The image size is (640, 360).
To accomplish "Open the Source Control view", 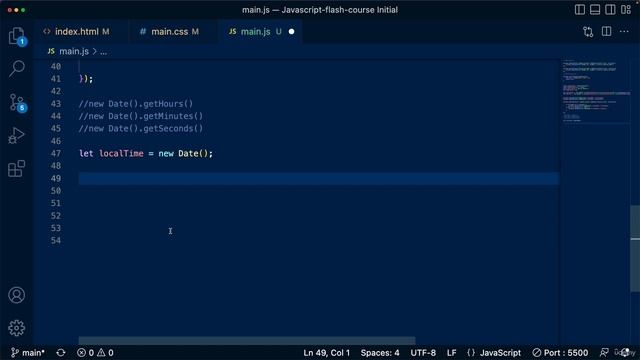I will click(x=17, y=102).
